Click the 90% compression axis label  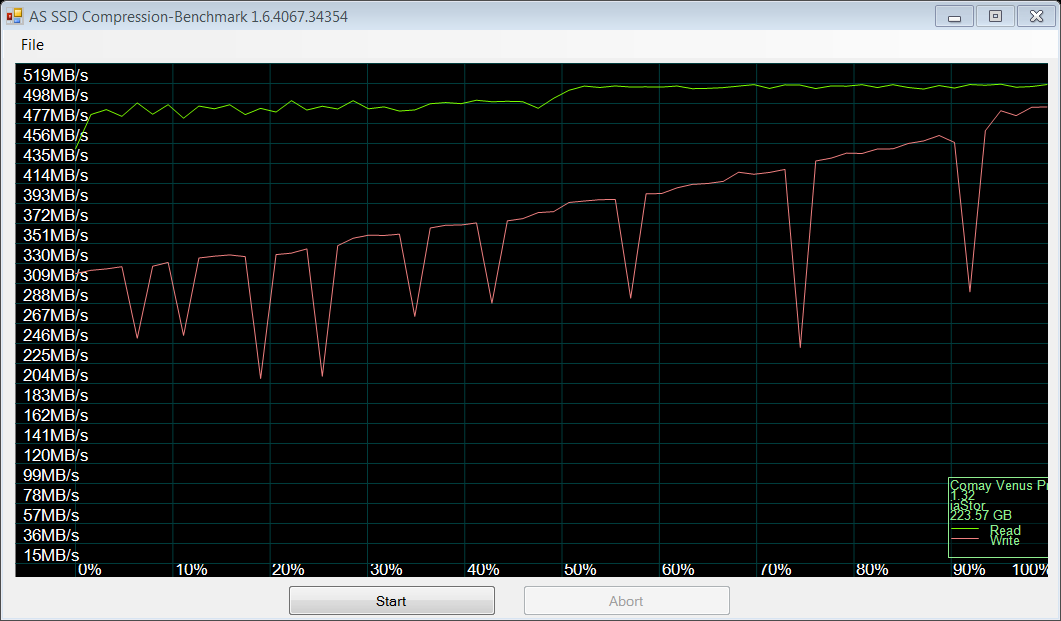969,570
